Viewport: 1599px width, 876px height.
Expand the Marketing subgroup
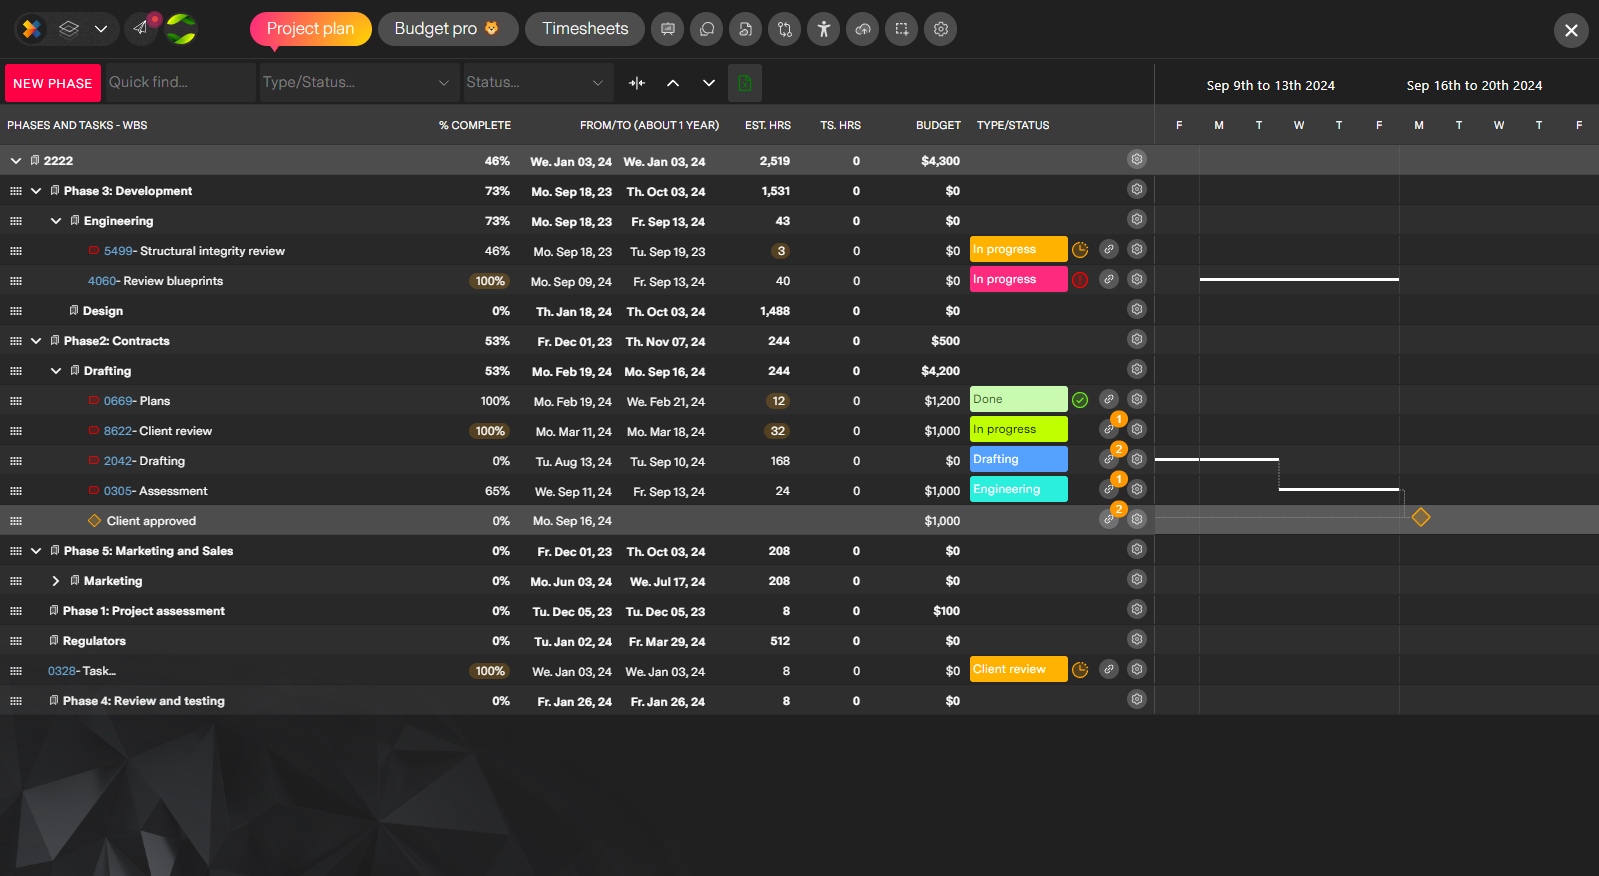[56, 581]
